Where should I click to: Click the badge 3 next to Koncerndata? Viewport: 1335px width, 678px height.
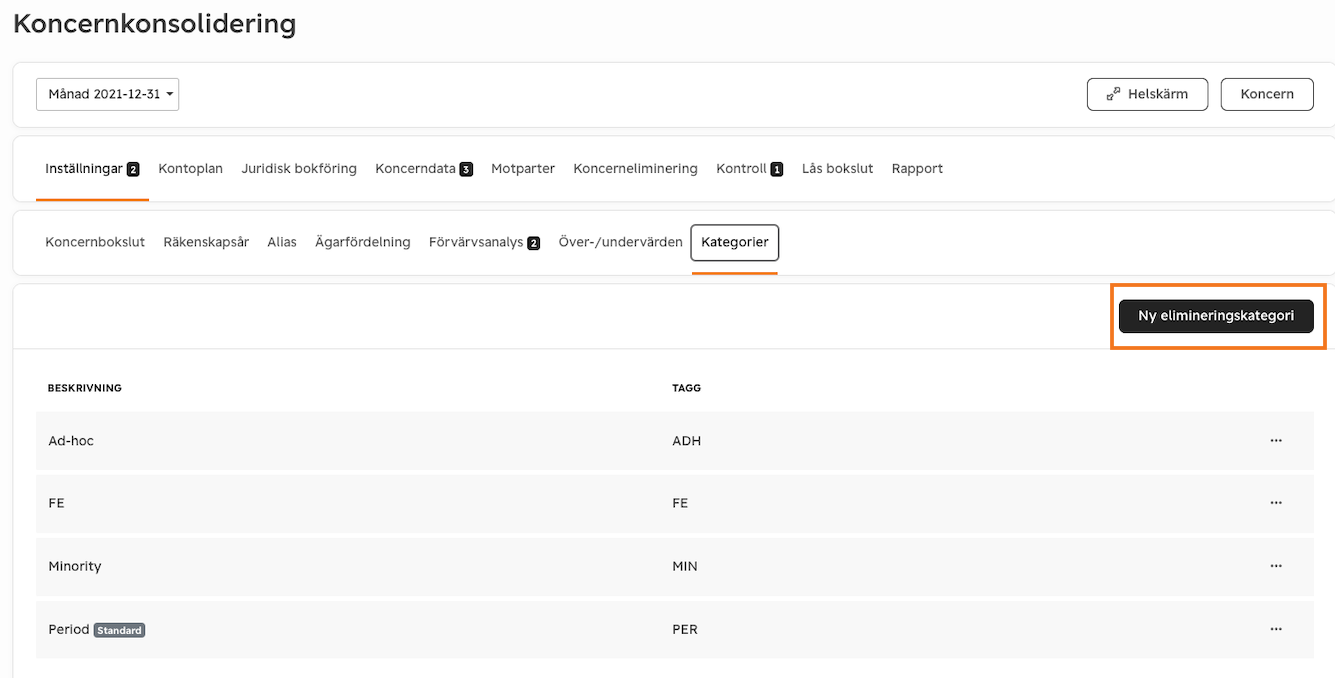pyautogui.click(x=466, y=169)
